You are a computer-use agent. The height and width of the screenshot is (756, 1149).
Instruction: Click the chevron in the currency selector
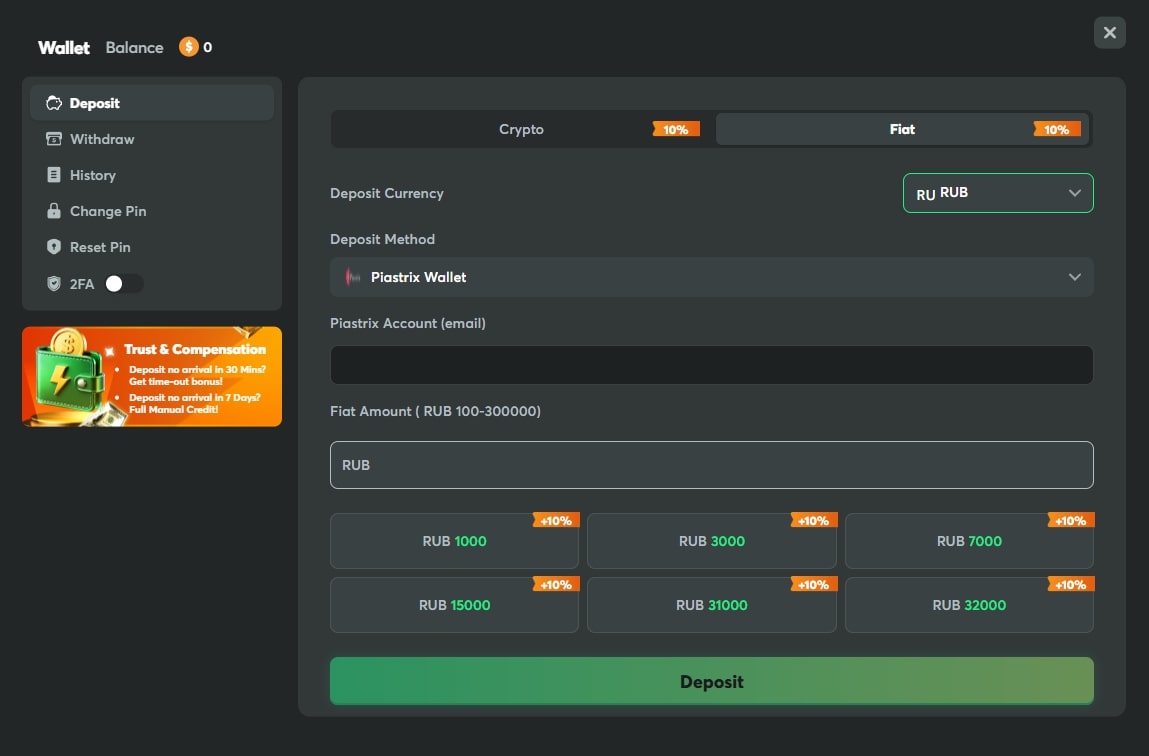(1074, 193)
